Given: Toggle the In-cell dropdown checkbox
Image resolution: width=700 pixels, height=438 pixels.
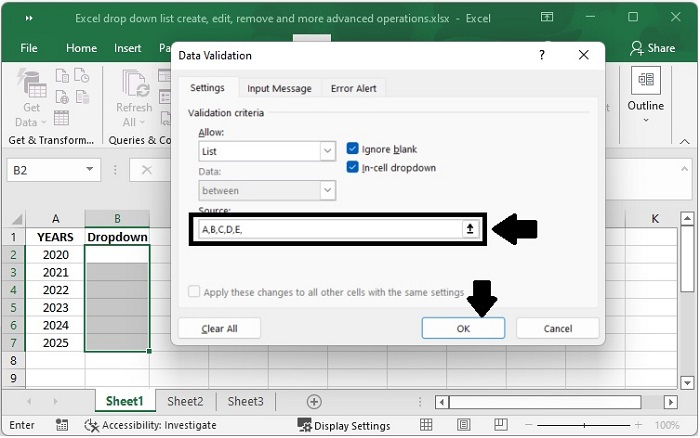Looking at the screenshot, I should tap(352, 167).
